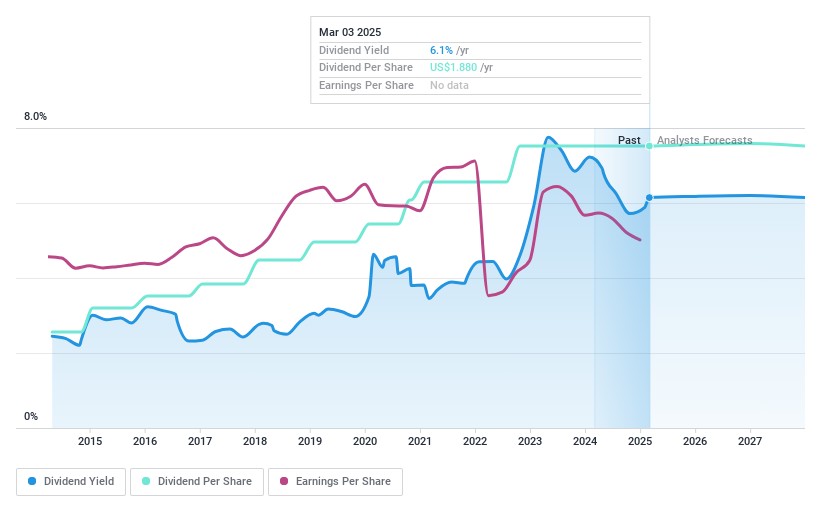821x508 pixels.
Task: Click the Mar 03 2025 tooltip date
Action: tap(350, 32)
